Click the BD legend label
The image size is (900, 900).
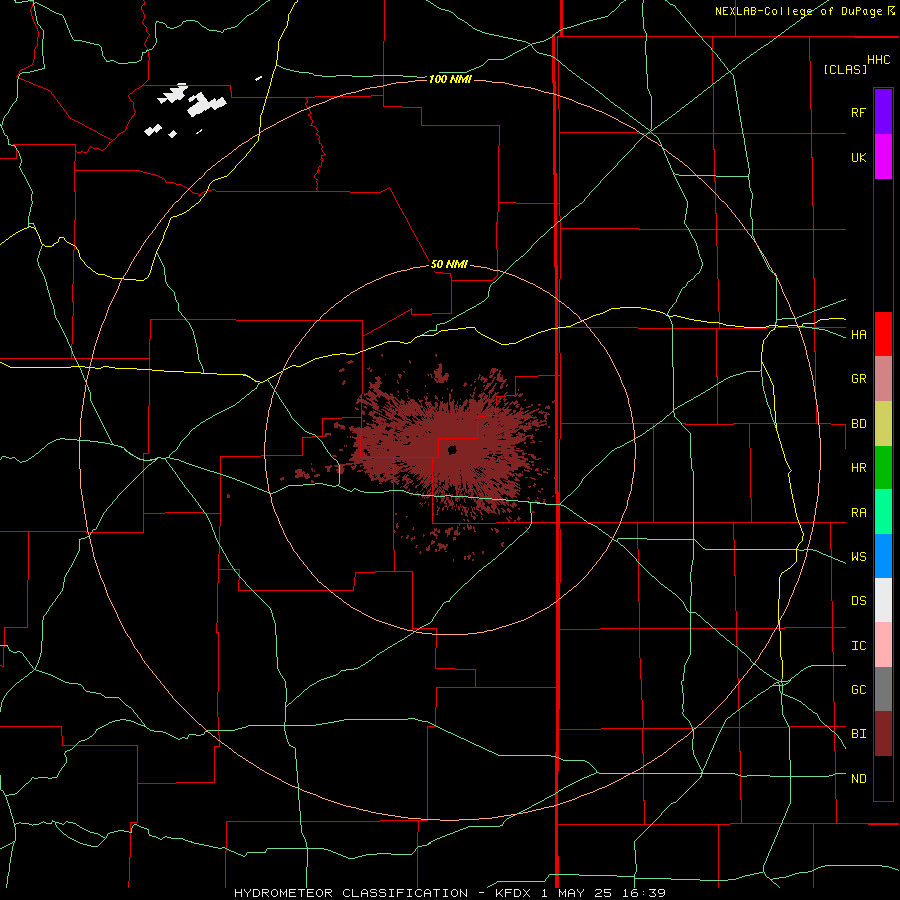pyautogui.click(x=858, y=424)
